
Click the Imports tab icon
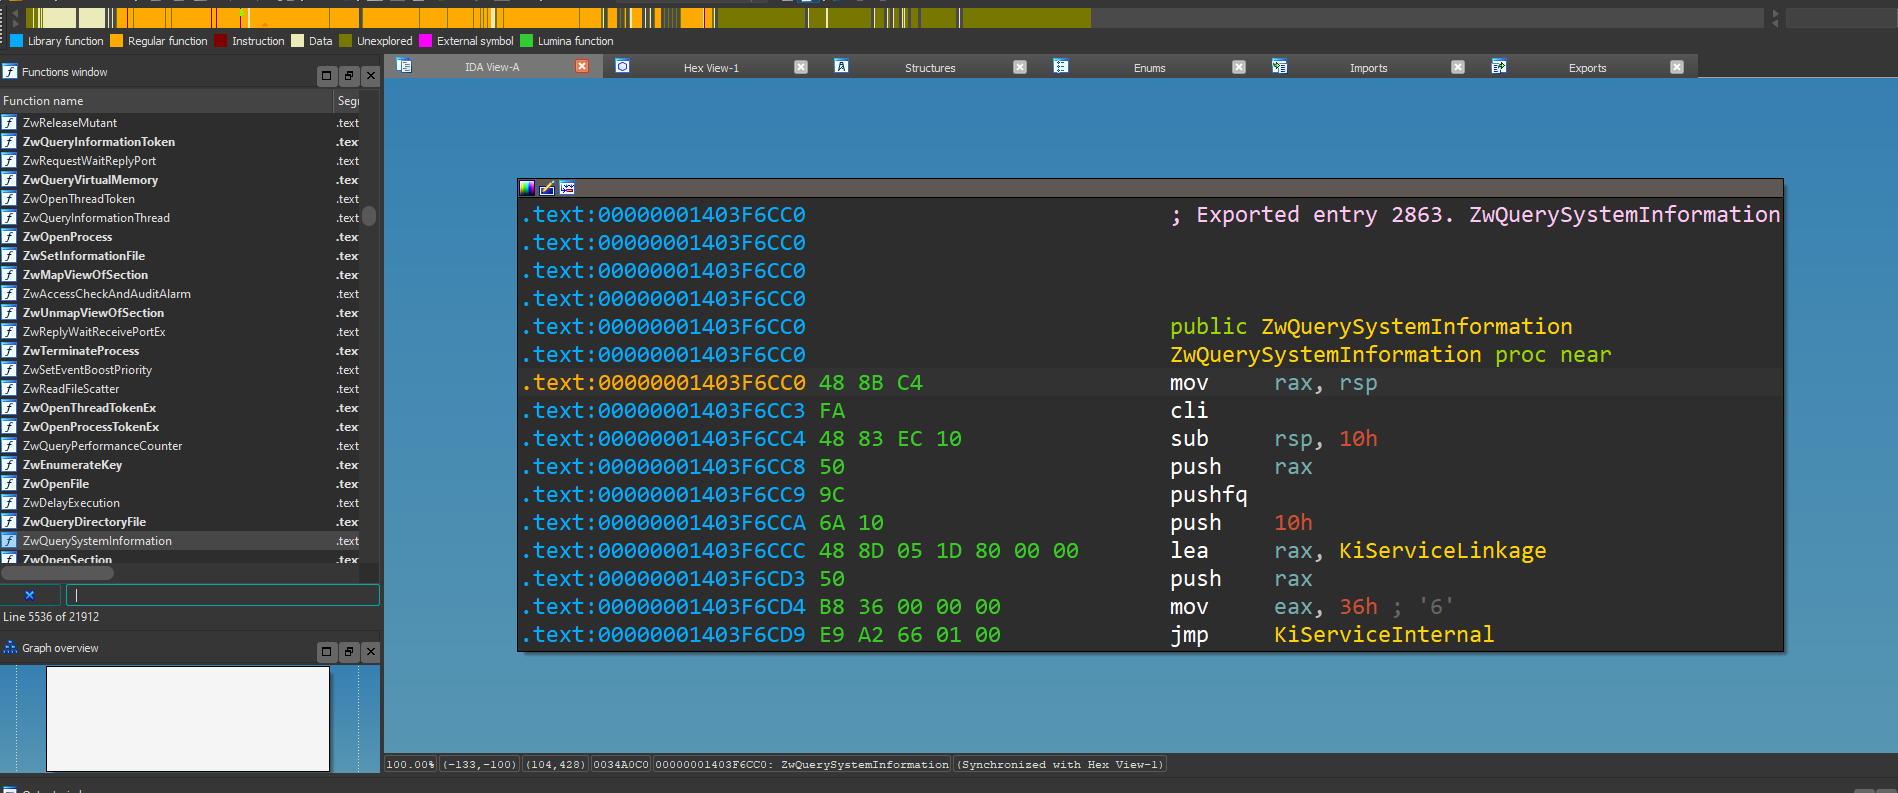point(1279,67)
